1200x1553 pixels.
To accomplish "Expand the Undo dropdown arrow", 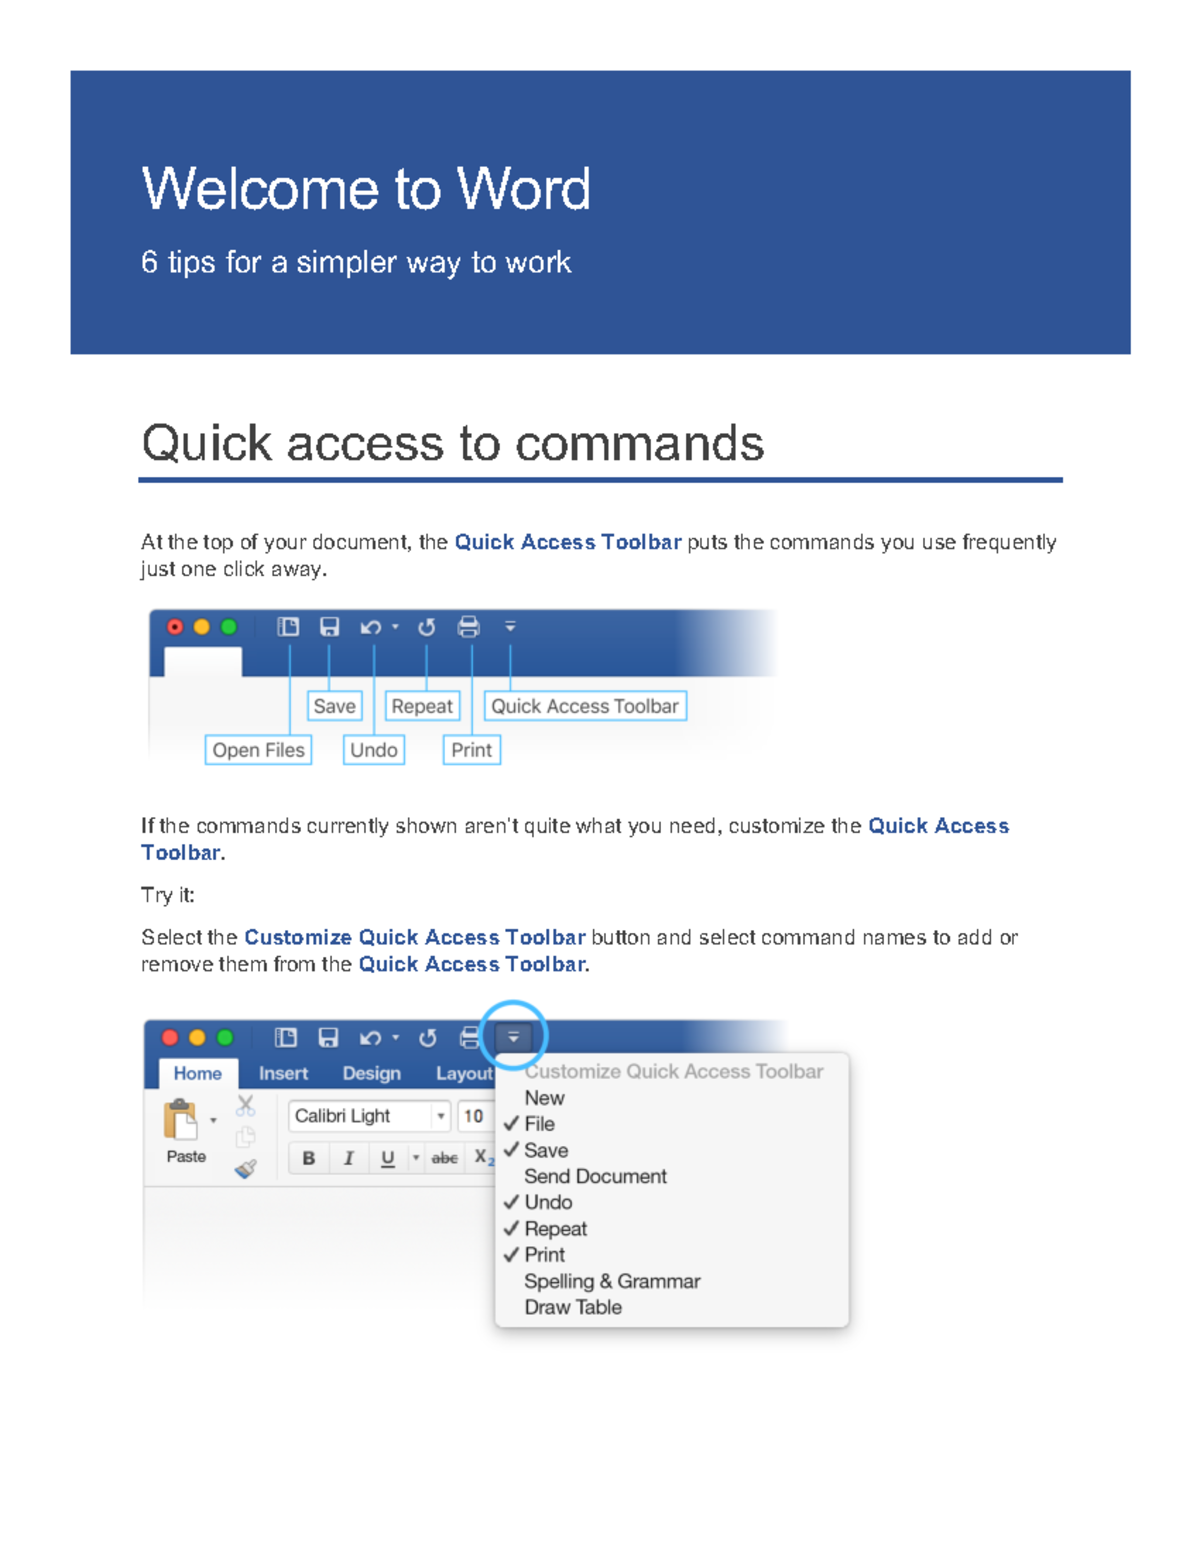I will click(393, 628).
